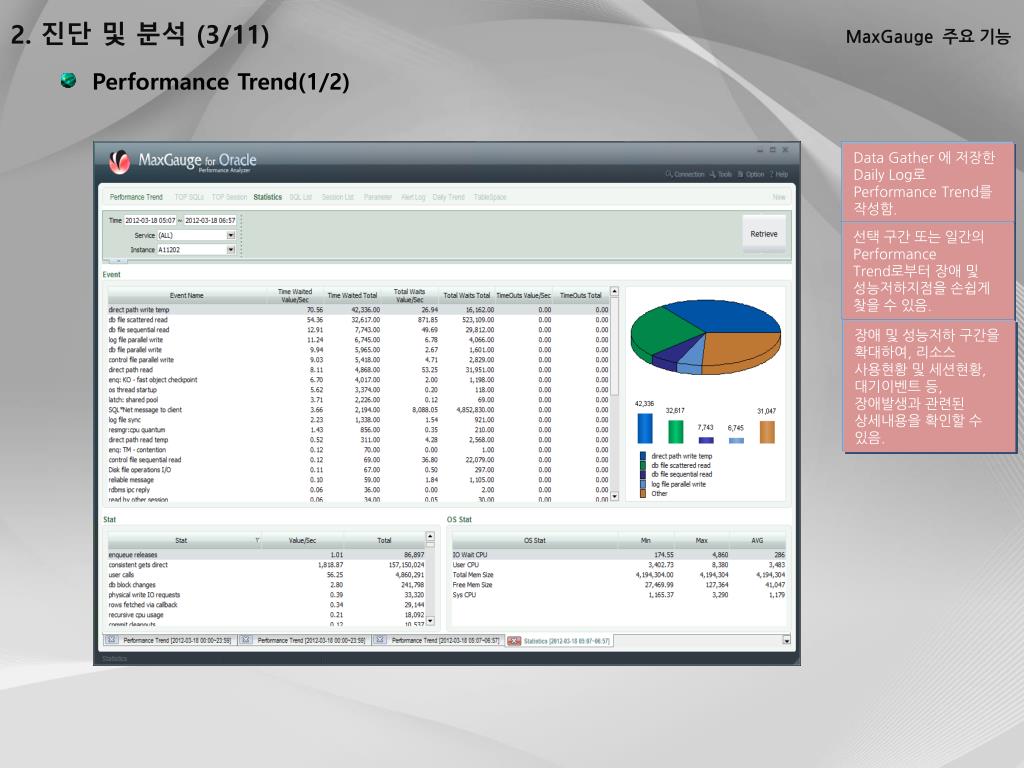1024x768 pixels.
Task: Click the blue 42,336 bar in chart
Action: [645, 428]
